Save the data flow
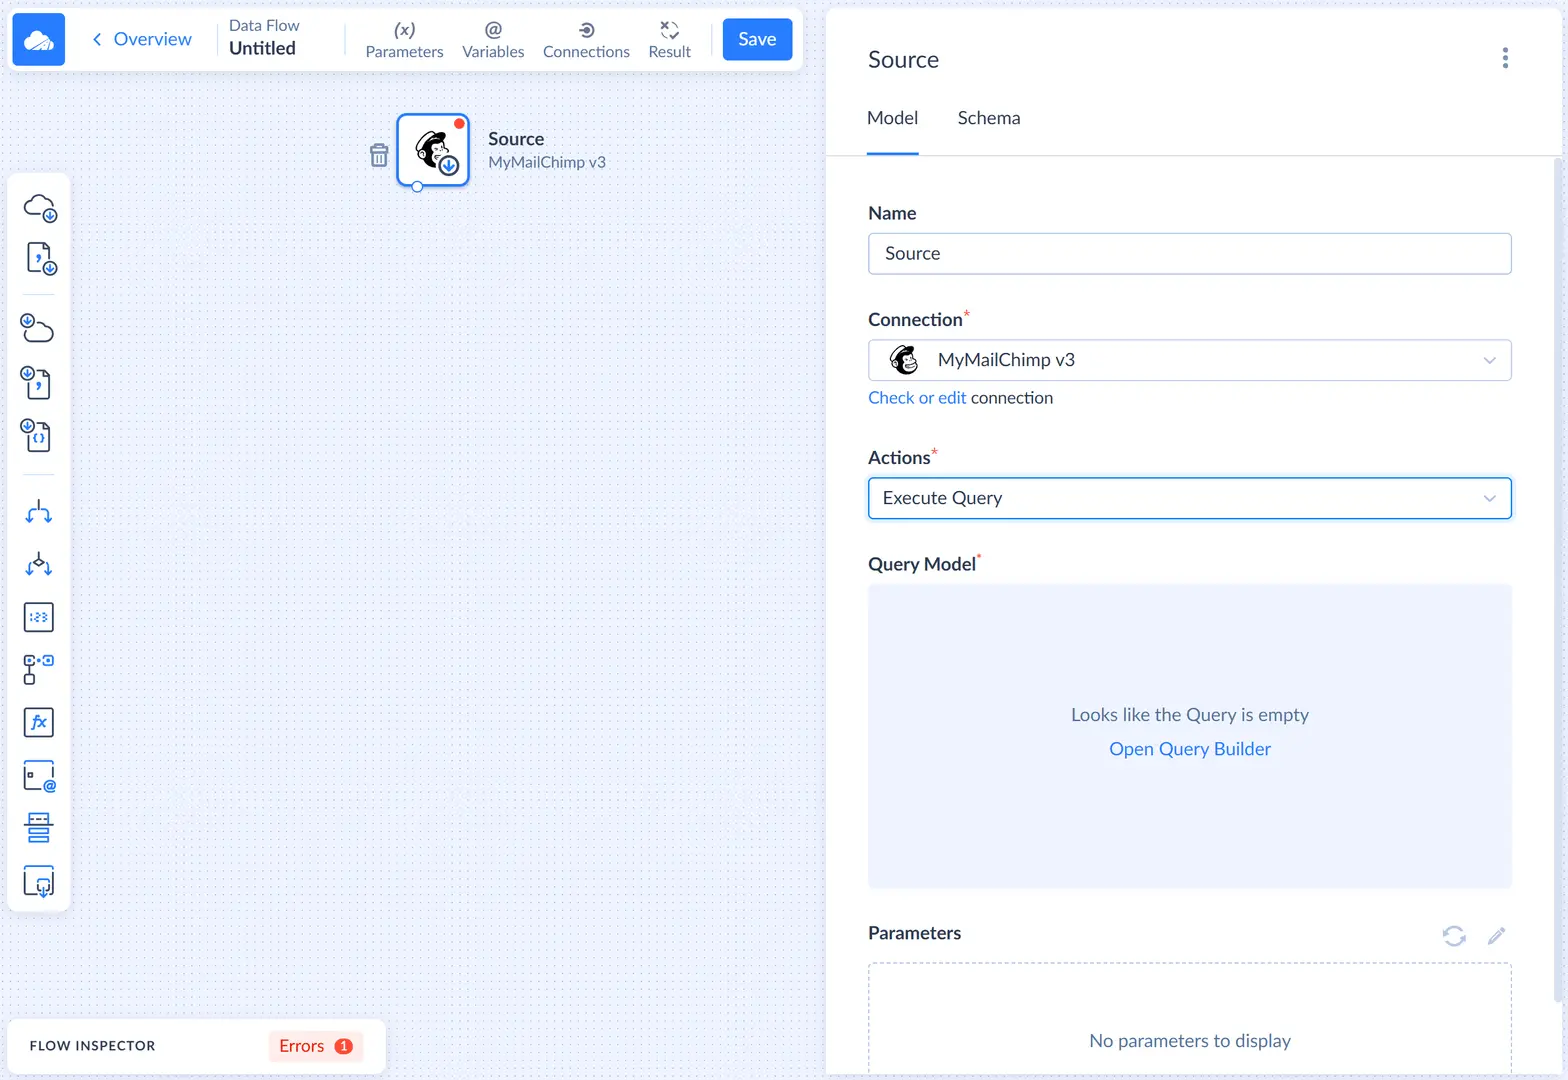The width and height of the screenshot is (1568, 1080). point(757,39)
